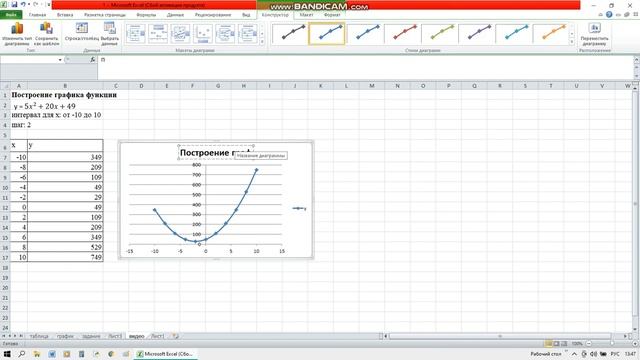
Task: Click Change Chart Type (Изменить тип диаграммы)
Action: coord(17,34)
